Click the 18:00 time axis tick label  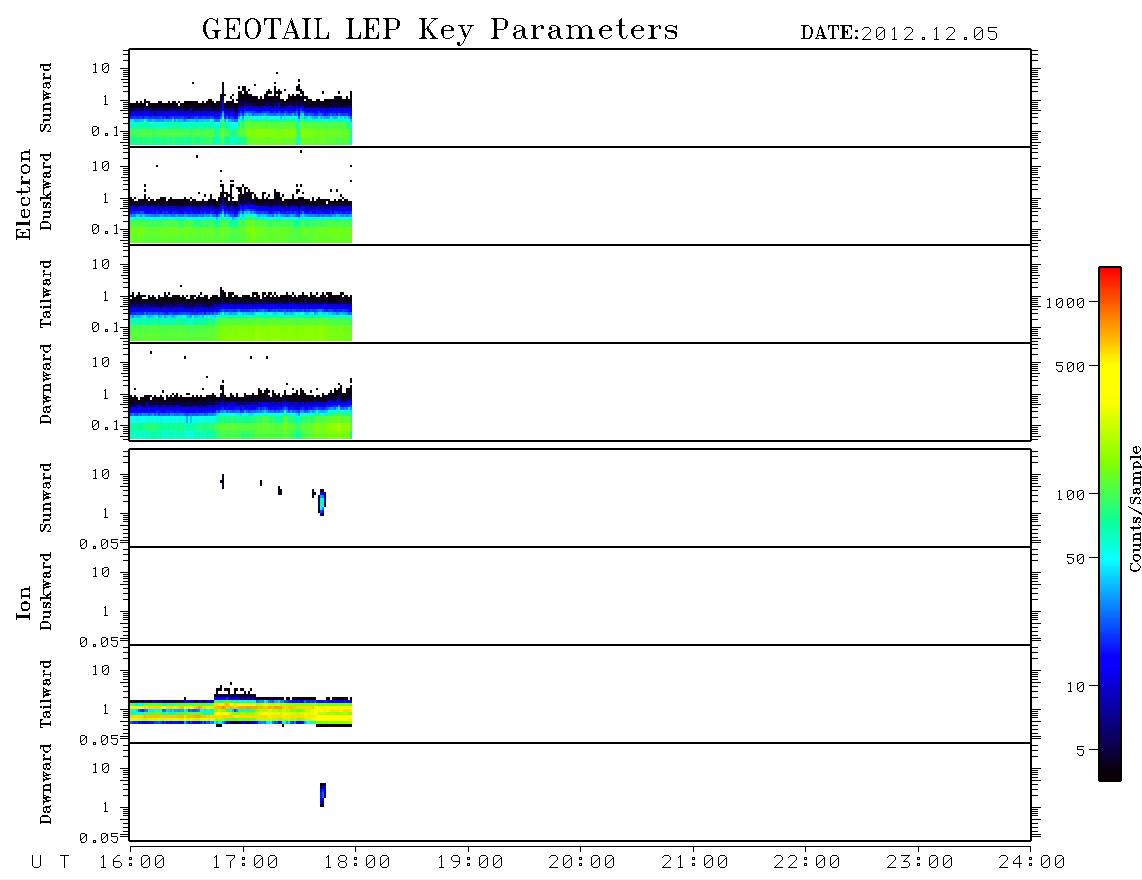(x=357, y=863)
